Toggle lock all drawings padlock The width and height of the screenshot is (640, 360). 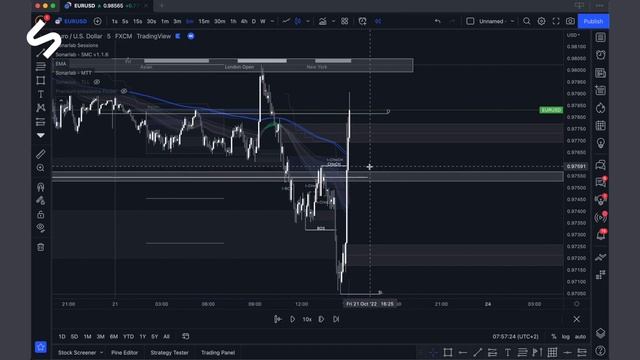pos(40,214)
